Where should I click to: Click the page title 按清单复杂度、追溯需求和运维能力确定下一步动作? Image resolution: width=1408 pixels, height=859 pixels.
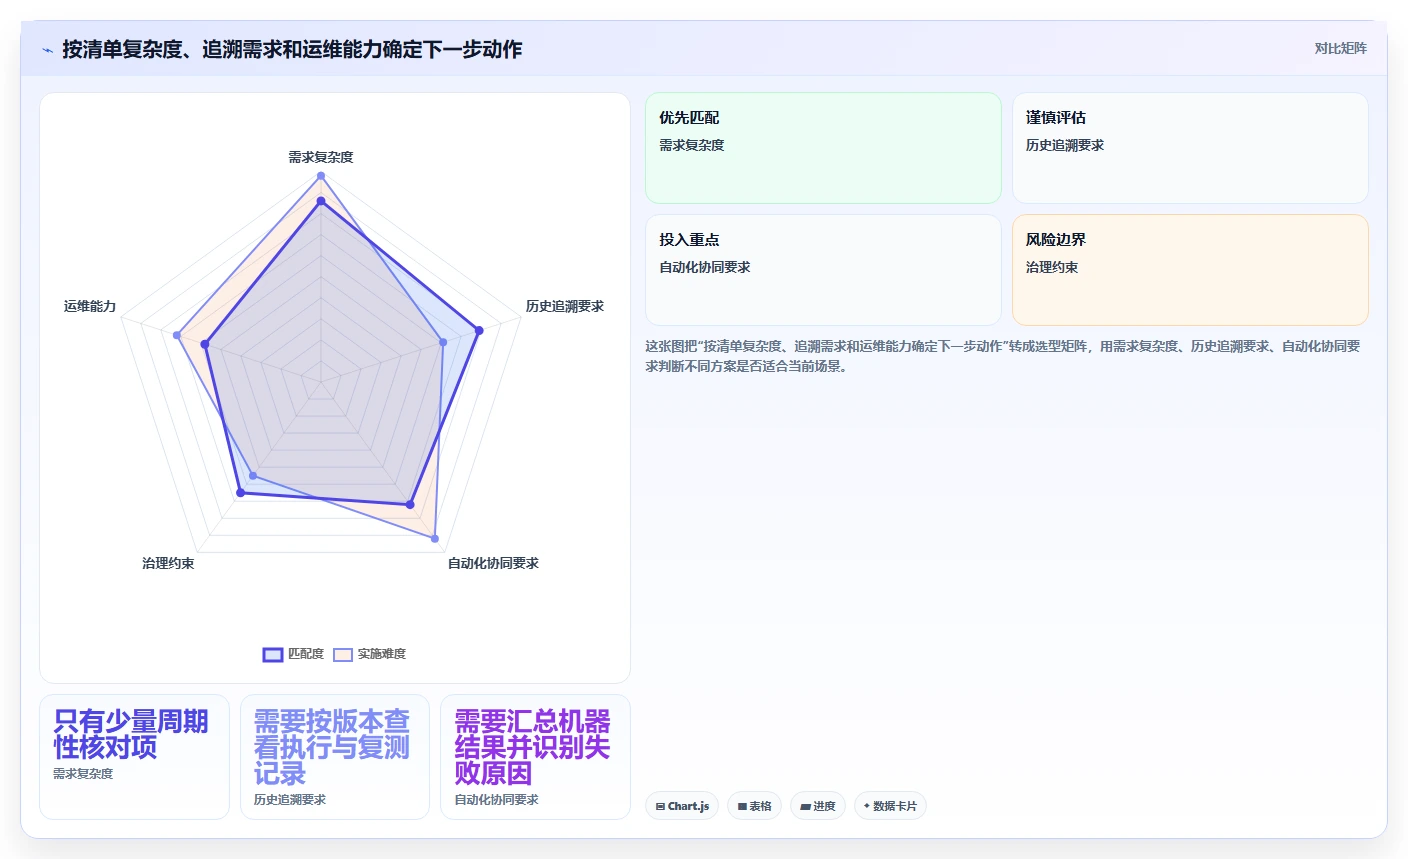tap(292, 49)
